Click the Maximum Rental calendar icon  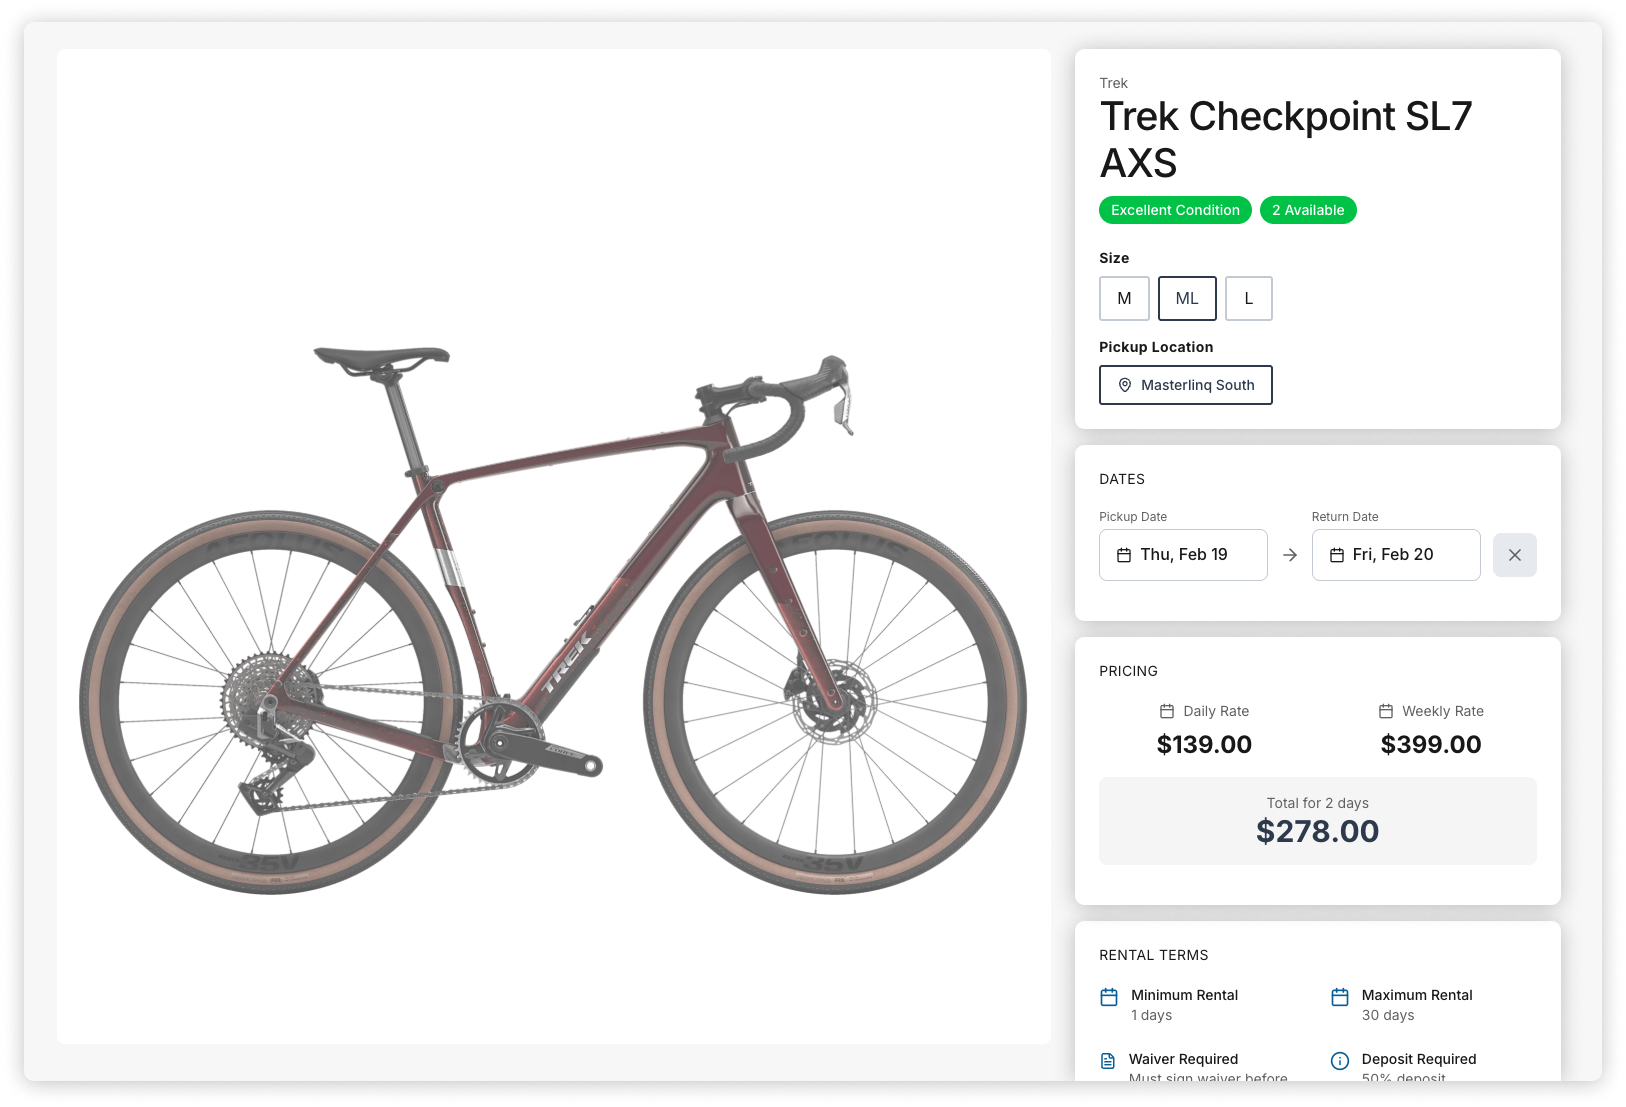click(1340, 997)
